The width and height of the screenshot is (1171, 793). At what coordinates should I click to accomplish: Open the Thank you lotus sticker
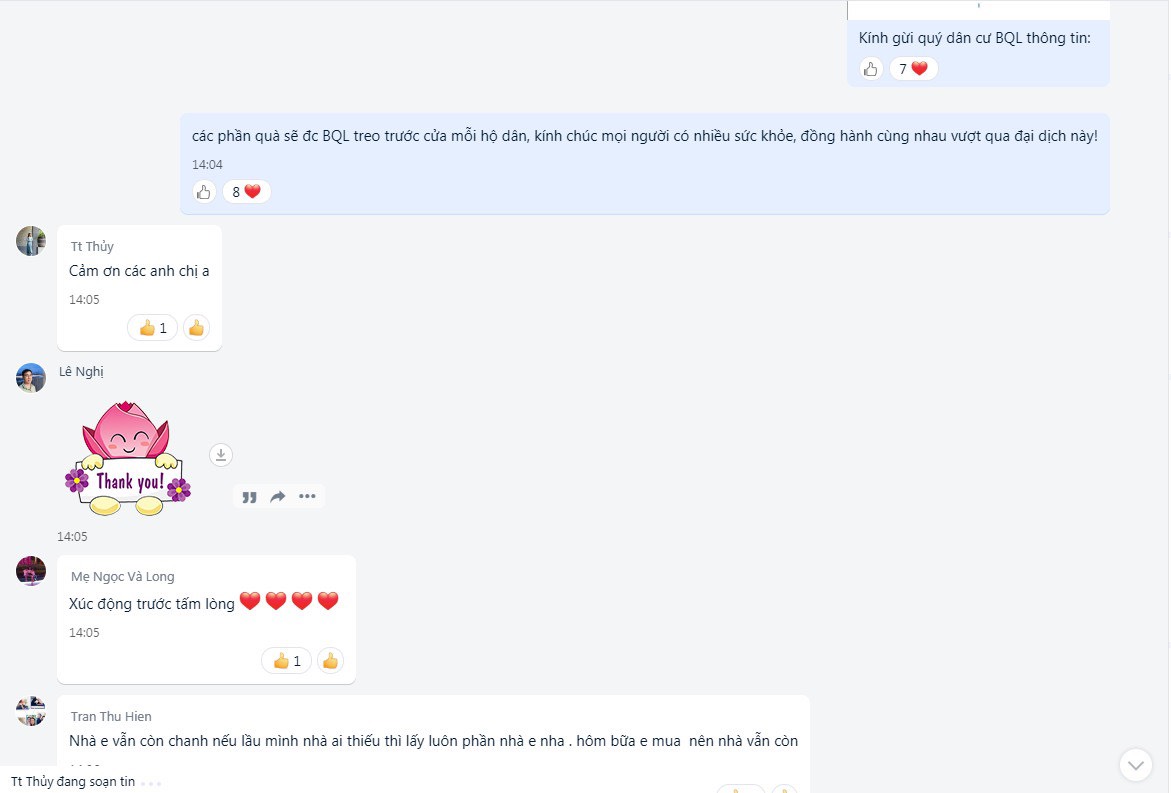(128, 458)
